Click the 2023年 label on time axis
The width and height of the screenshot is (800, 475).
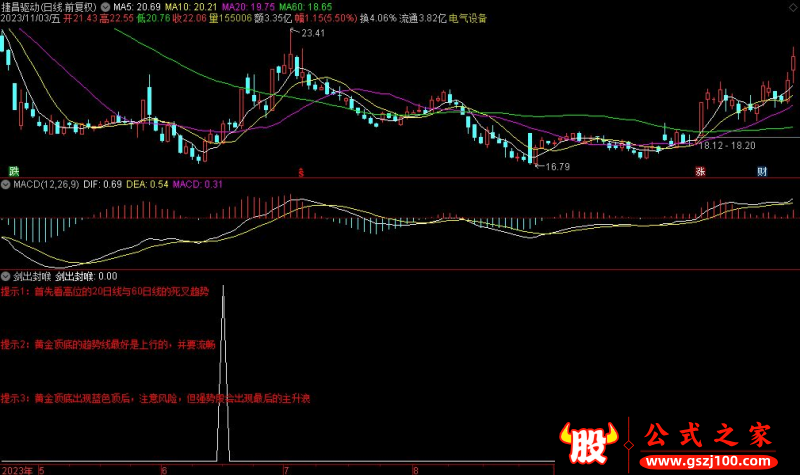tap(17, 468)
